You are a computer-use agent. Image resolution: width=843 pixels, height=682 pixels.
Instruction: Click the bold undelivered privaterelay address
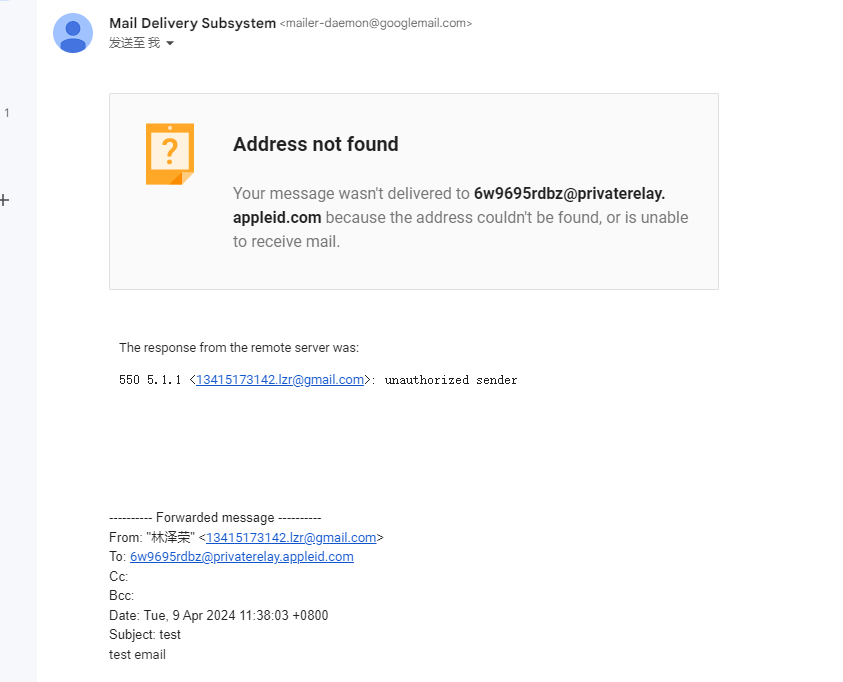[x=449, y=205]
